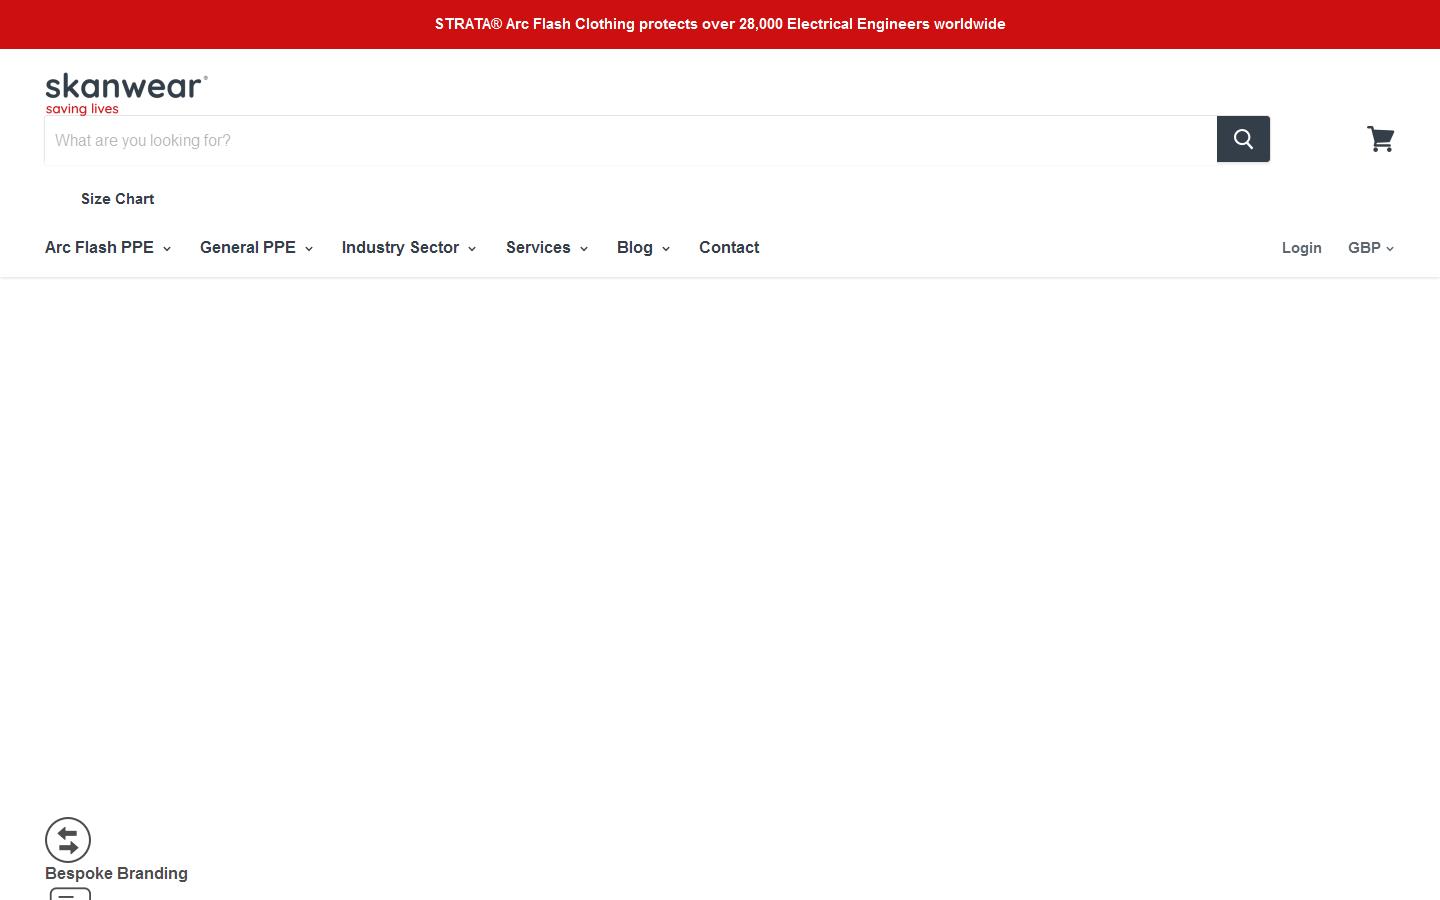Click the Bespoke Branding arrows icon
This screenshot has width=1440, height=900.
click(x=68, y=840)
